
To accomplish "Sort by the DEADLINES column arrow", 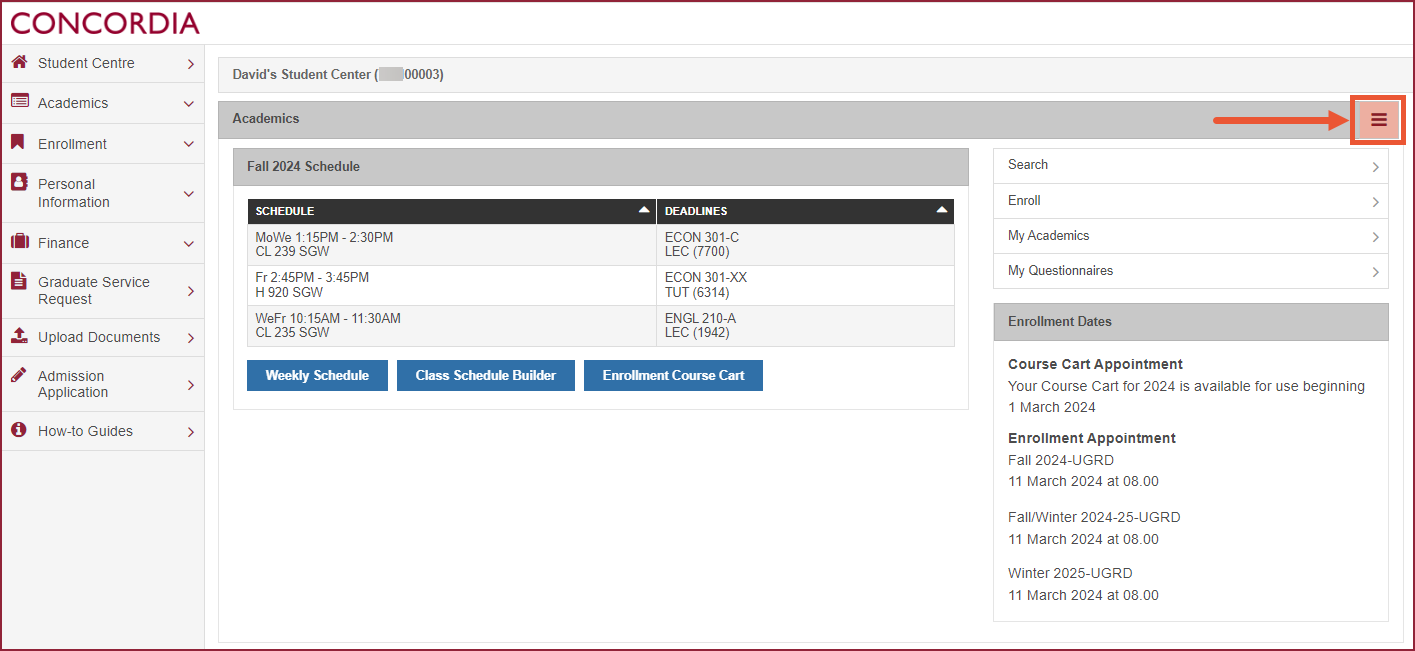I will click(x=942, y=211).
